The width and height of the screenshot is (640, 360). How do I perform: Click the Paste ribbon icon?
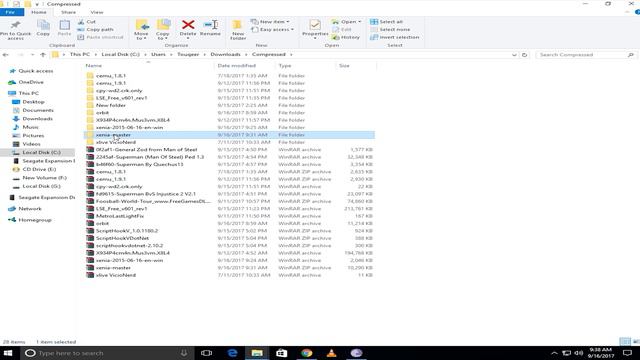click(x=64, y=28)
